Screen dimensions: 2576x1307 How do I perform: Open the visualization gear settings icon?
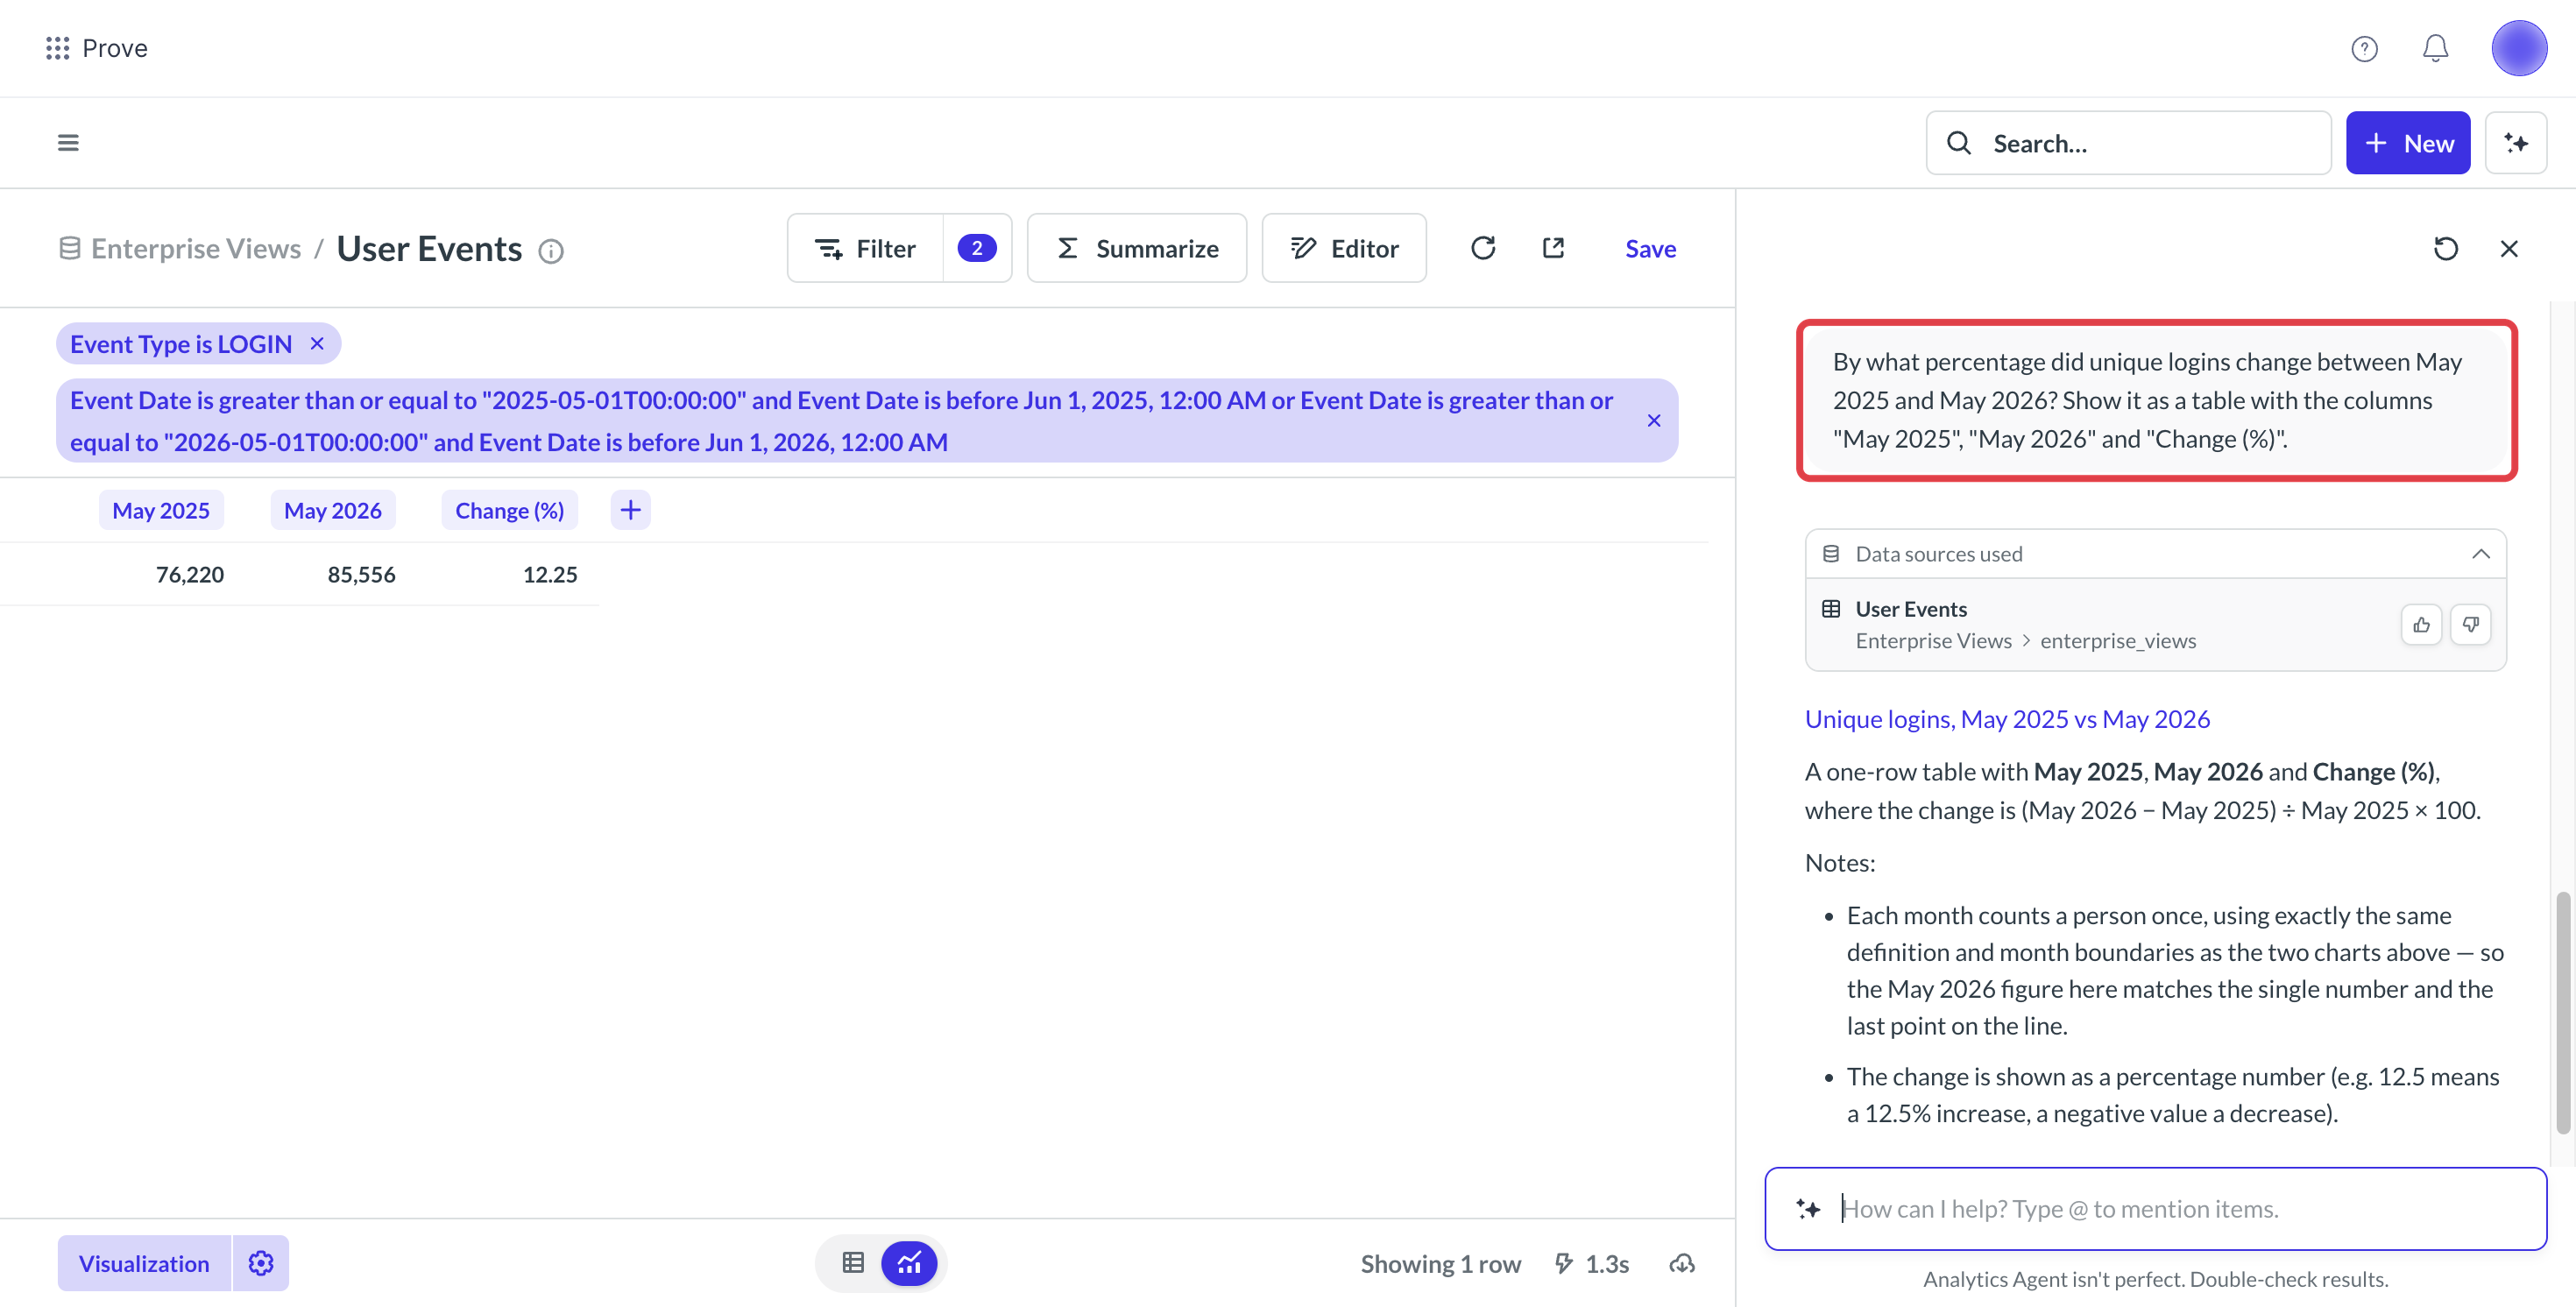pyautogui.click(x=261, y=1263)
